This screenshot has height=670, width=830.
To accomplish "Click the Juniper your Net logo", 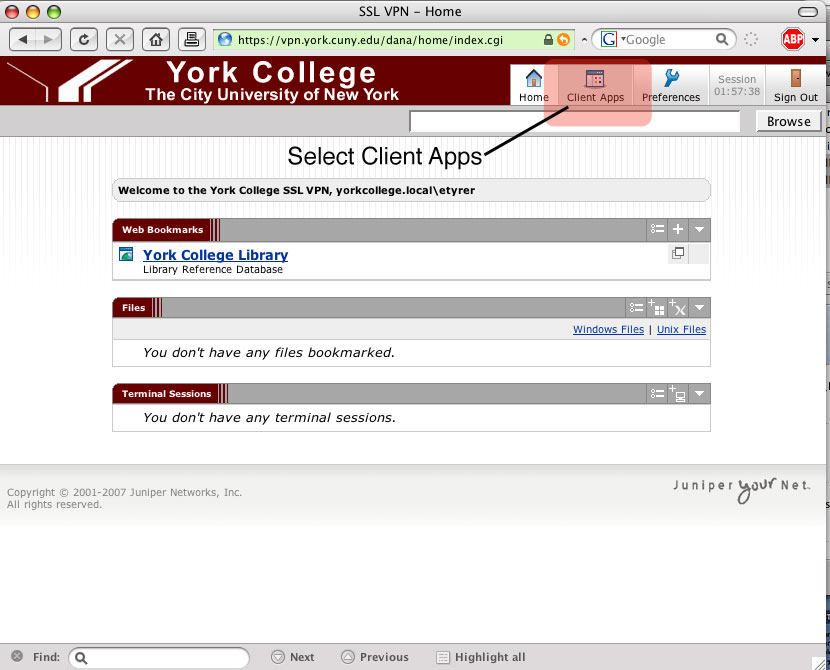I will [742, 489].
